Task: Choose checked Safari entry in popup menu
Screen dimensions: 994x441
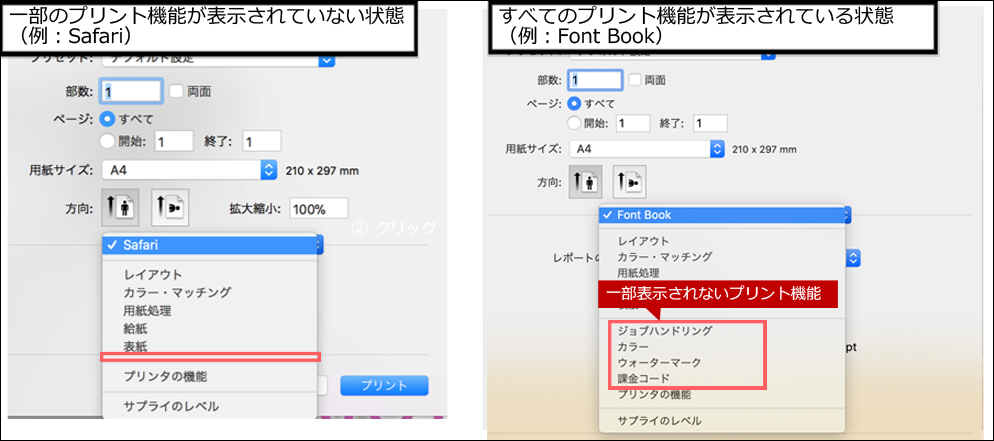Action: point(209,245)
